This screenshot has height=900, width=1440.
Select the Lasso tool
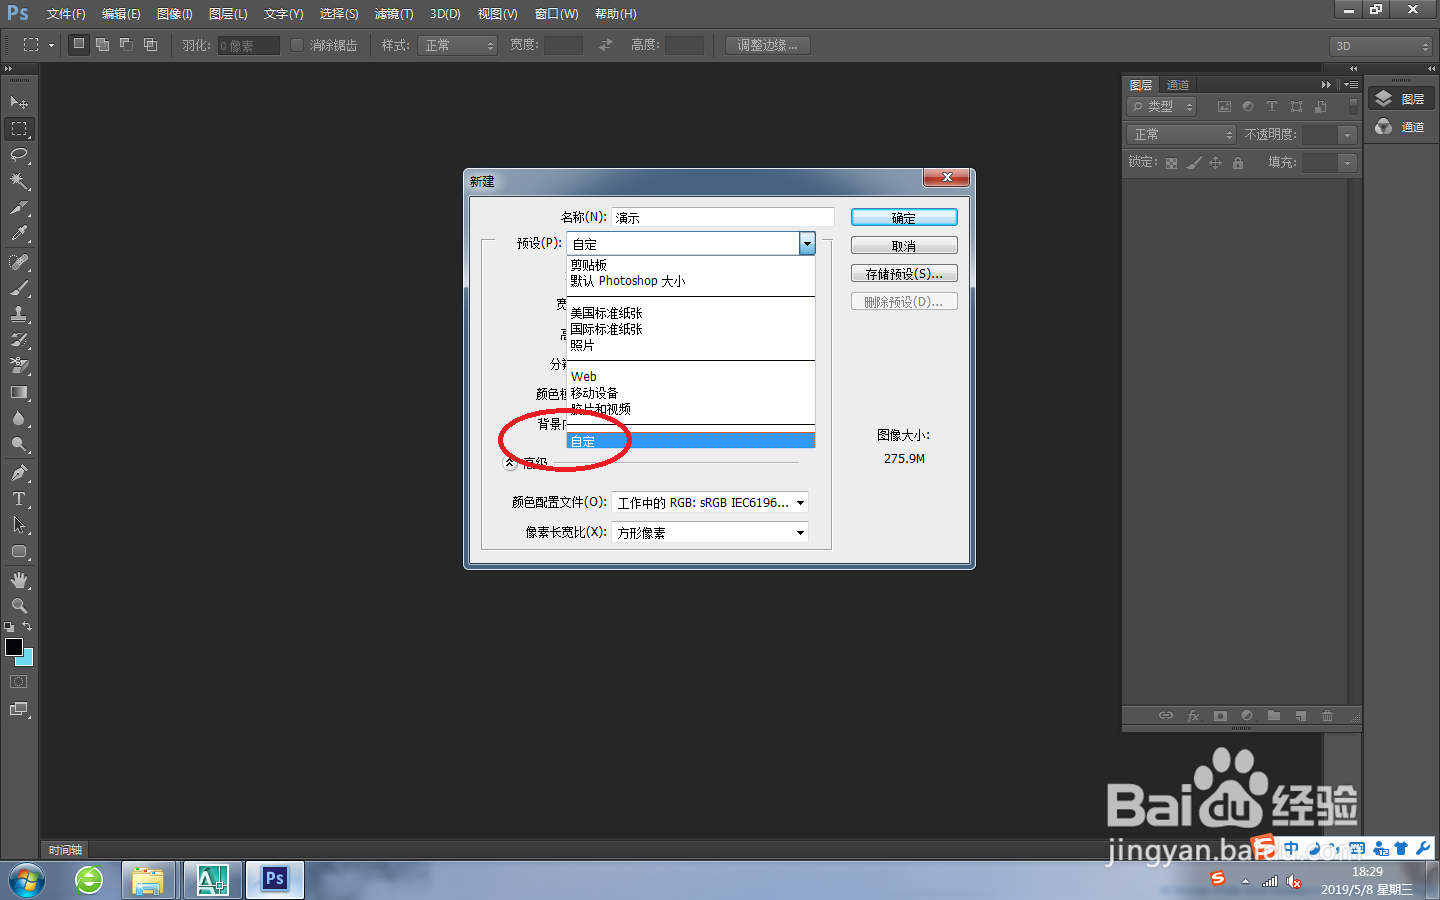(x=19, y=155)
